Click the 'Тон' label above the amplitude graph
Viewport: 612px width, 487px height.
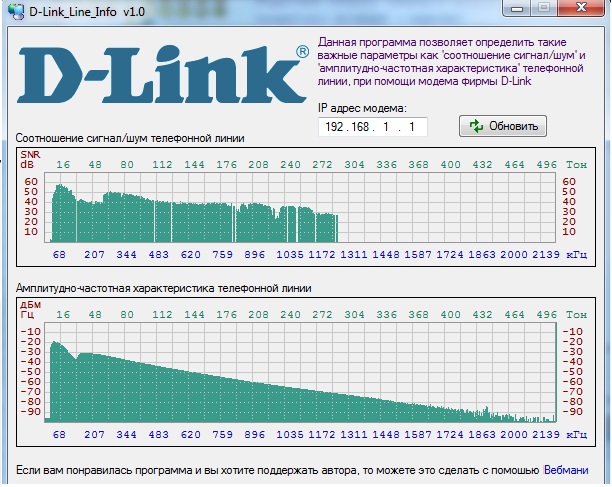click(x=576, y=315)
